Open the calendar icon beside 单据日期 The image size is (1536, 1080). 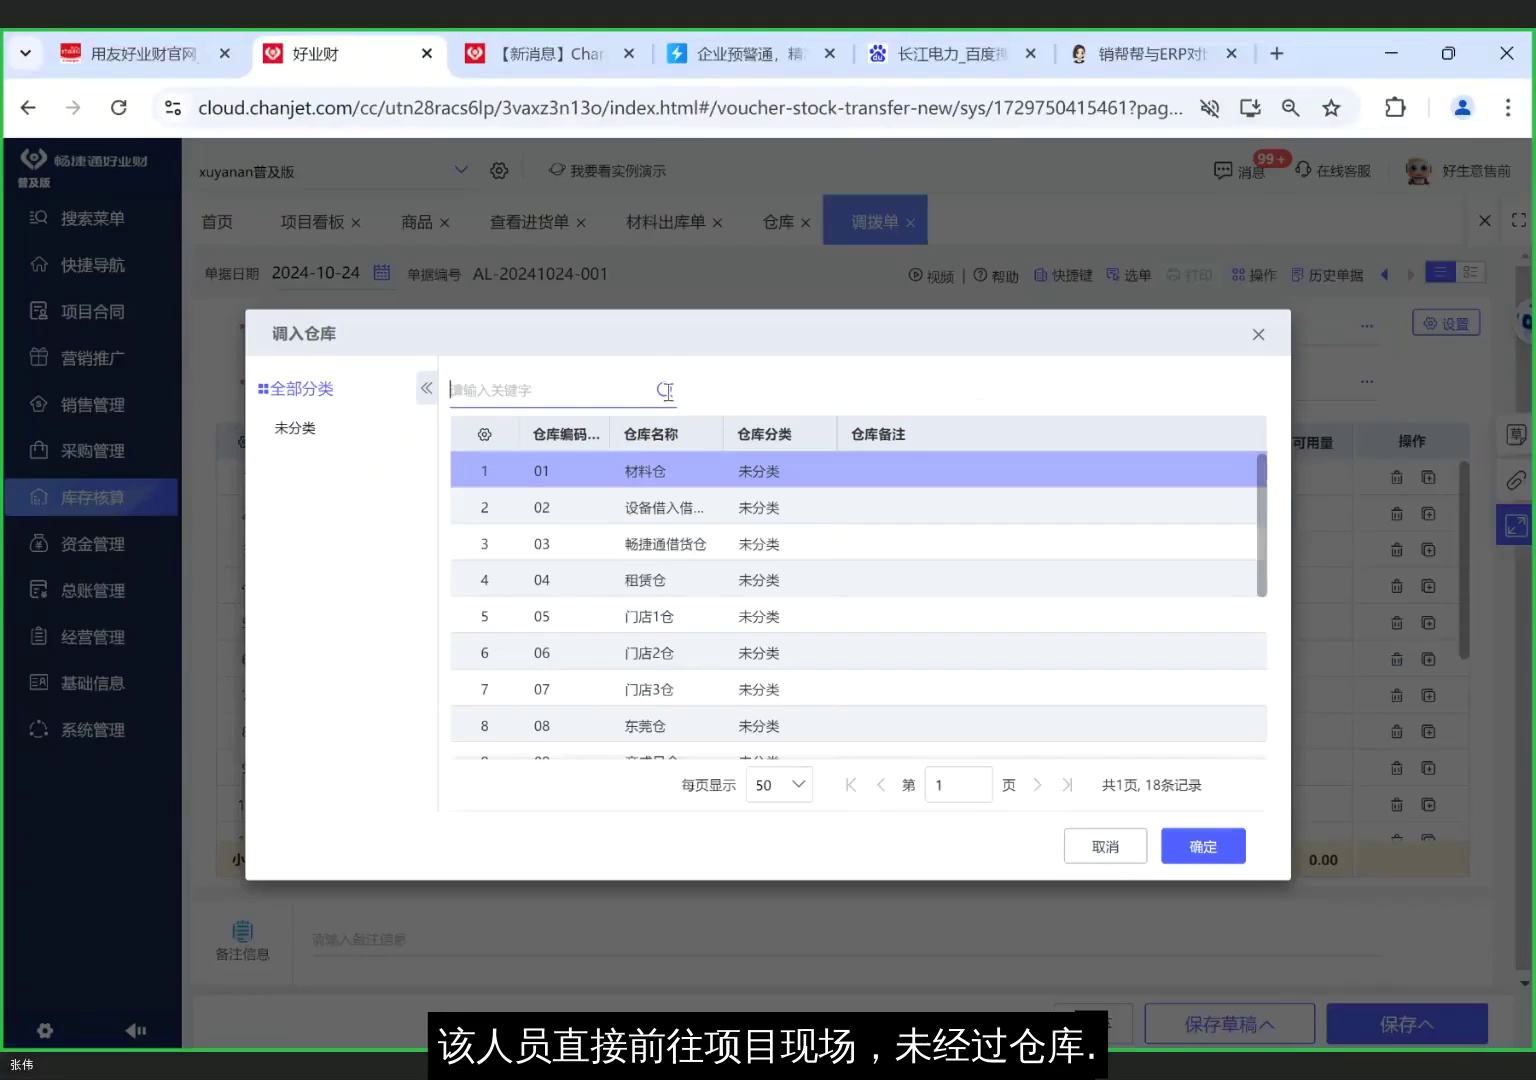click(x=381, y=272)
